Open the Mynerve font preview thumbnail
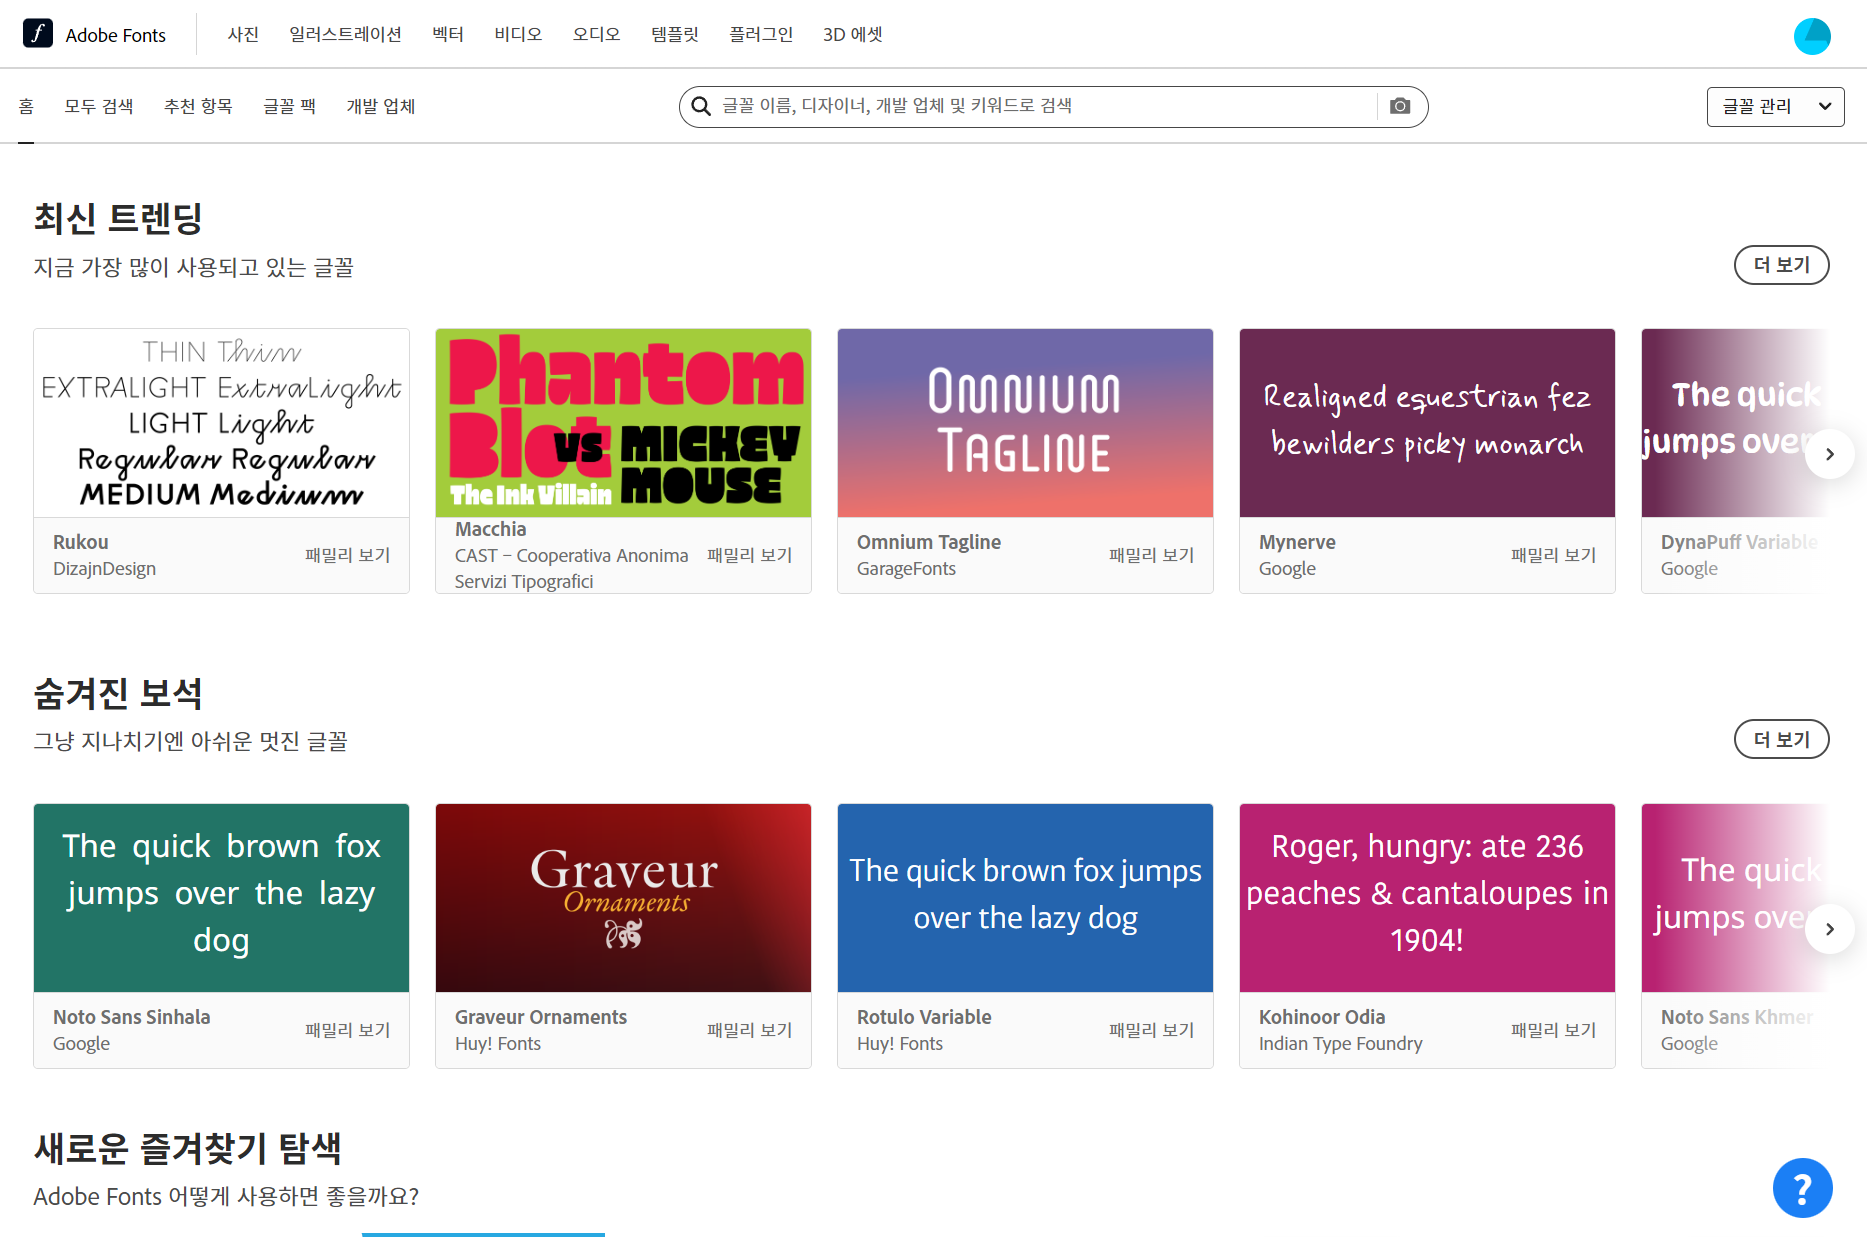This screenshot has width=1867, height=1237. pyautogui.click(x=1427, y=423)
